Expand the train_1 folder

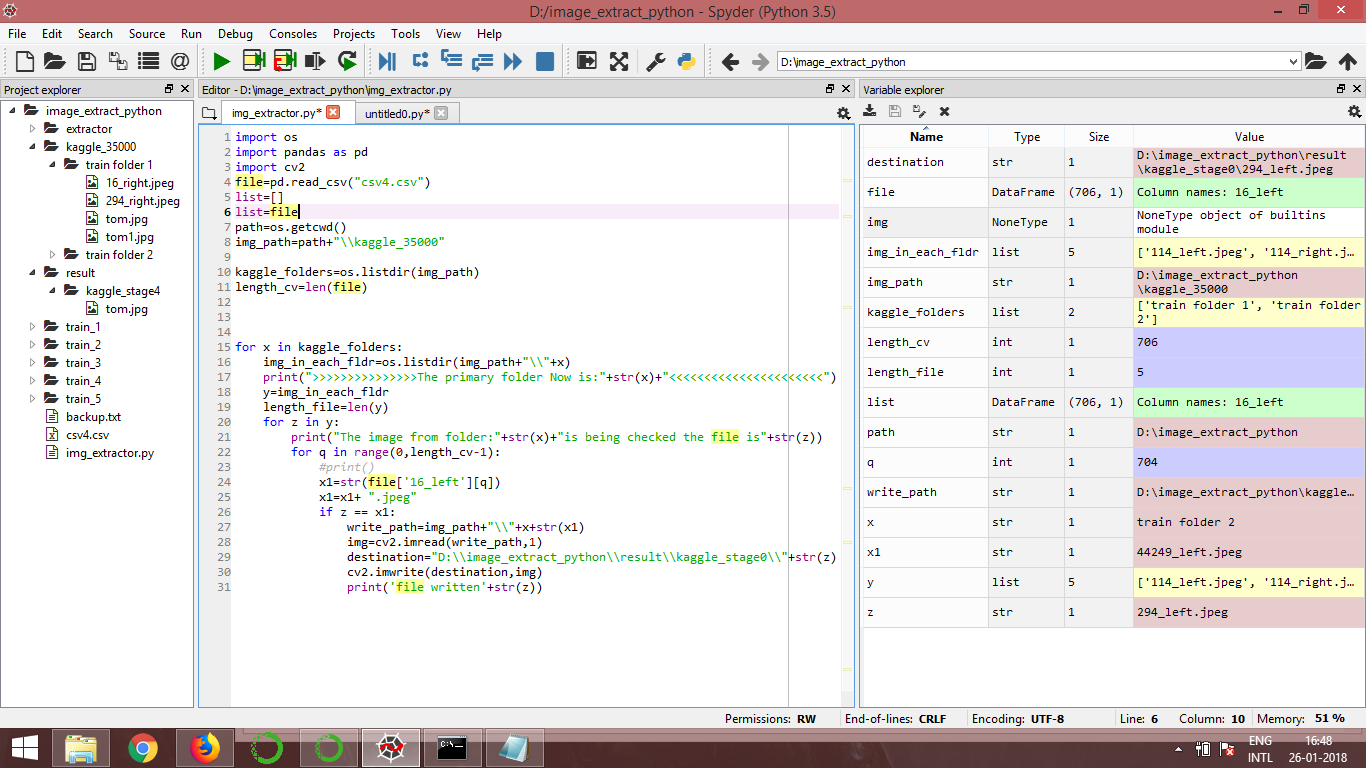click(32, 327)
